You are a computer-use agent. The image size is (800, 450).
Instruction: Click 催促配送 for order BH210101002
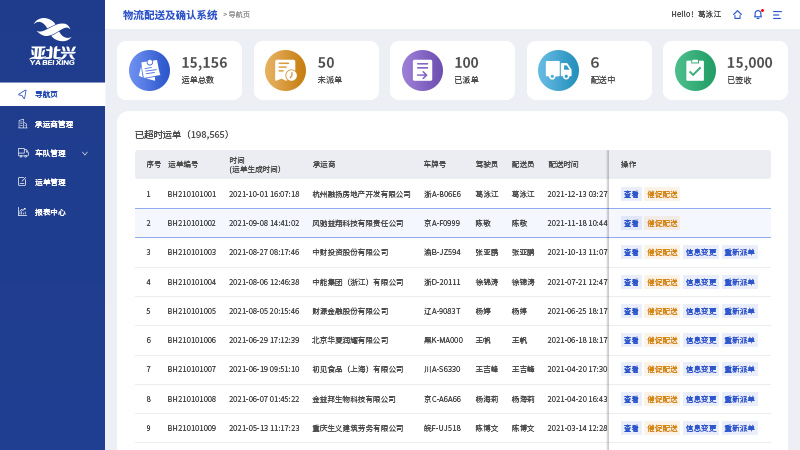(x=662, y=223)
